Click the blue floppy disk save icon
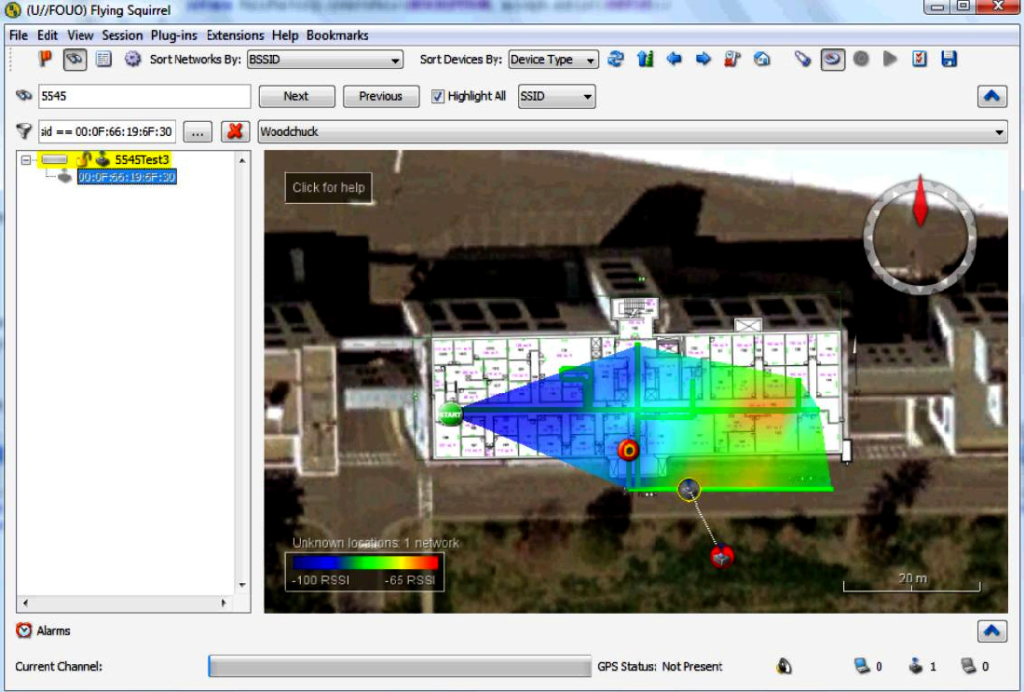This screenshot has width=1024, height=692. coord(949,59)
